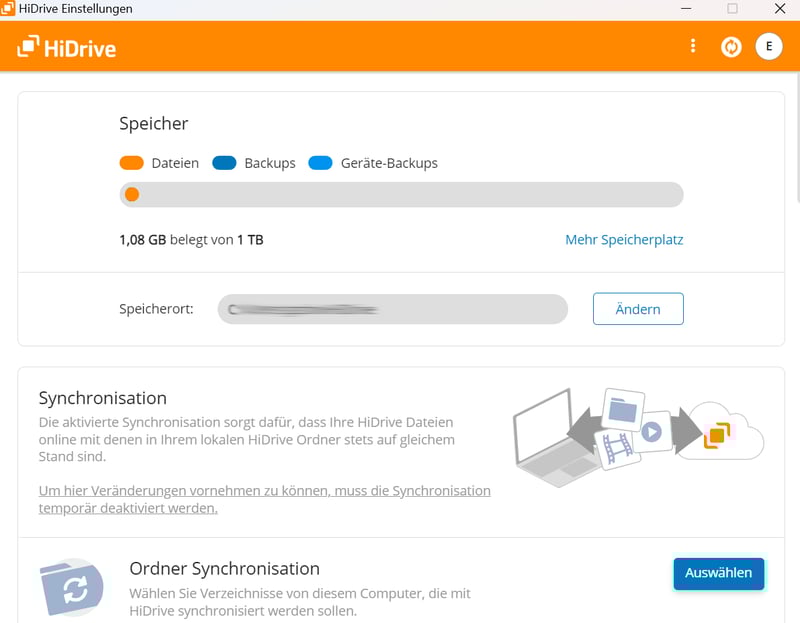Click the storage usage progress bar
800x623 pixels.
click(401, 195)
